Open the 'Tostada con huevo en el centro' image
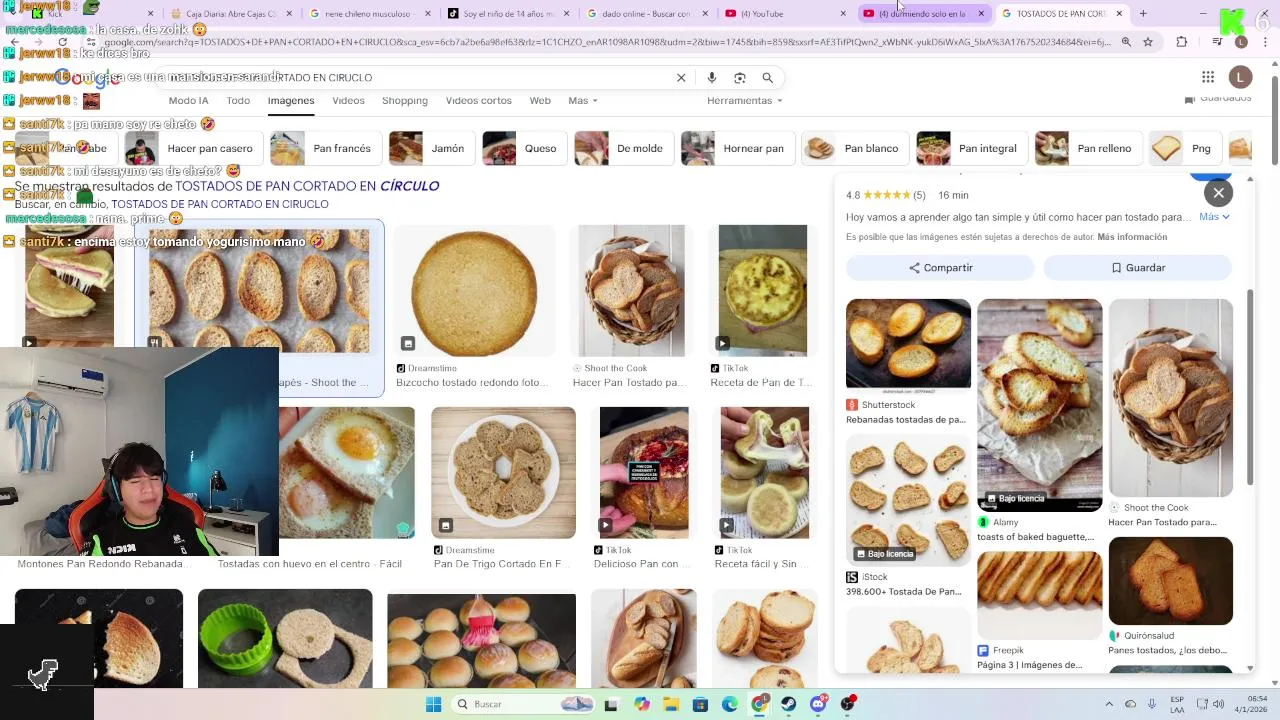This screenshot has height=720, width=1280. click(346, 472)
